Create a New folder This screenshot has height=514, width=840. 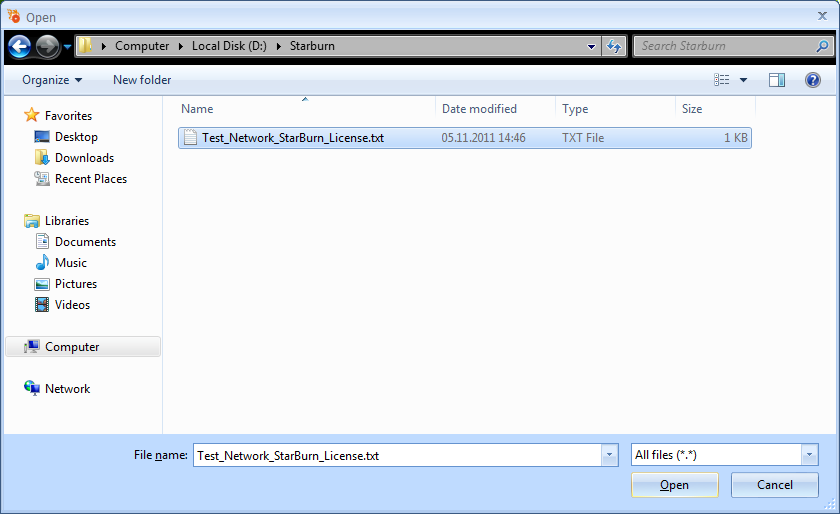point(142,80)
